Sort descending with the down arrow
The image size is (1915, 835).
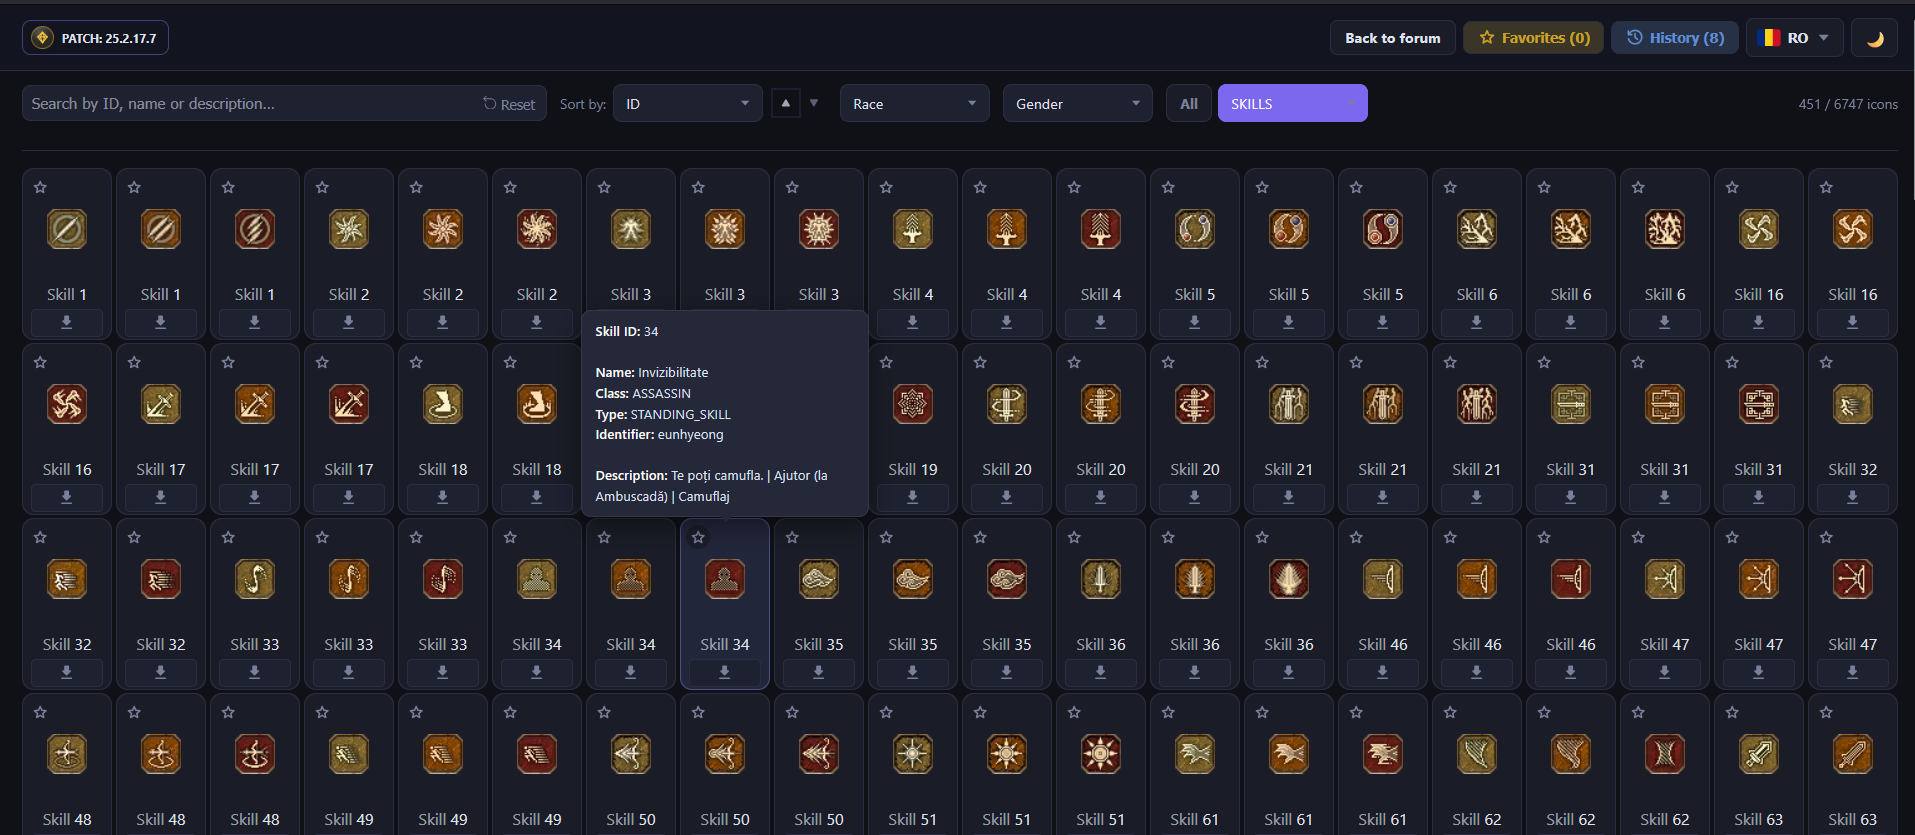[814, 103]
